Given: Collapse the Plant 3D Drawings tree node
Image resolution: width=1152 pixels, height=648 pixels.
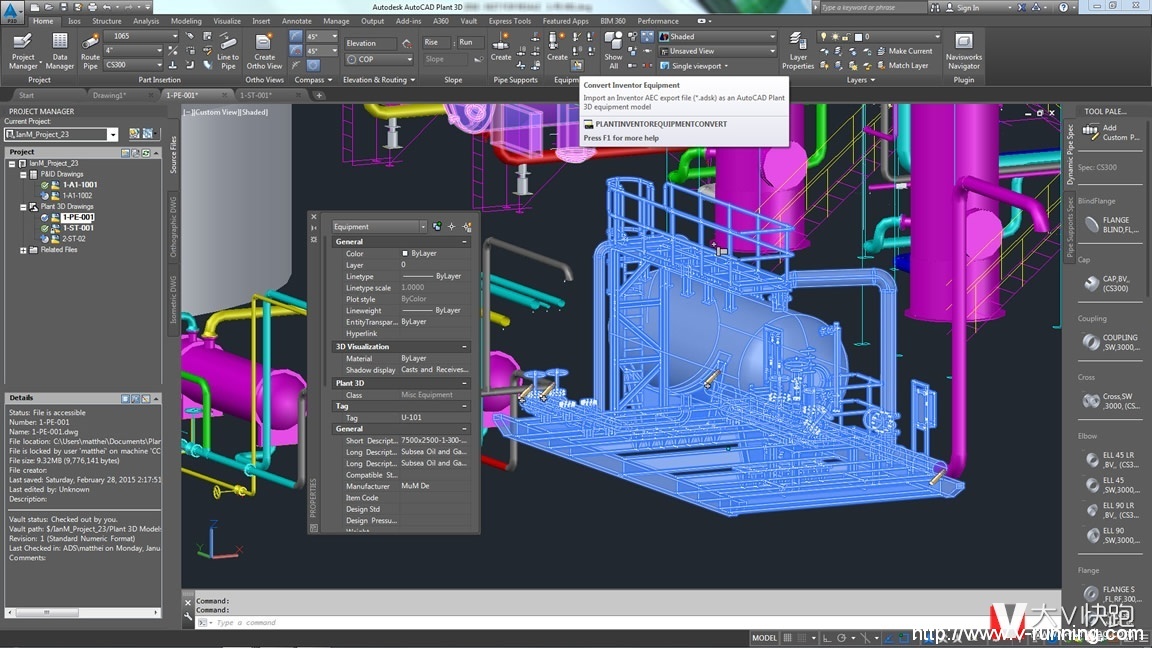Looking at the screenshot, I should click(23, 207).
